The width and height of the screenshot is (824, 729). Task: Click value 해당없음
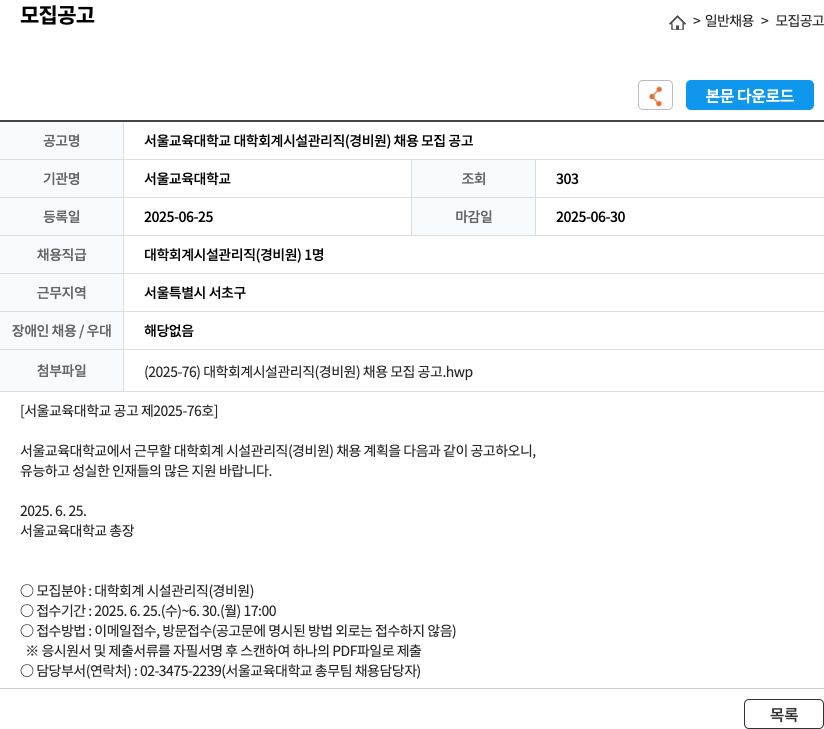point(169,331)
